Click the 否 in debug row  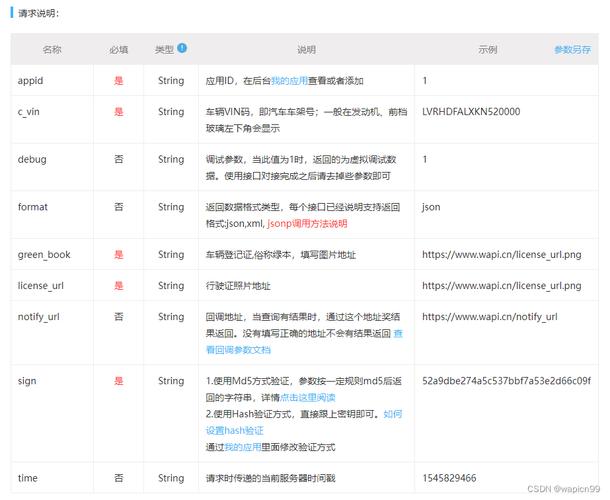[119, 160]
